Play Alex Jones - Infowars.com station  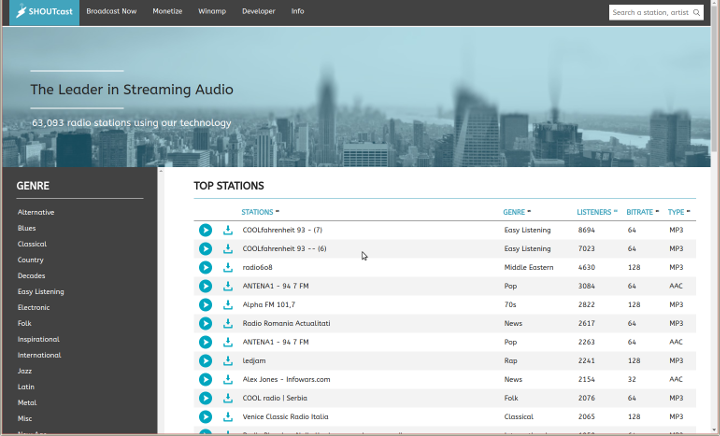click(x=205, y=380)
